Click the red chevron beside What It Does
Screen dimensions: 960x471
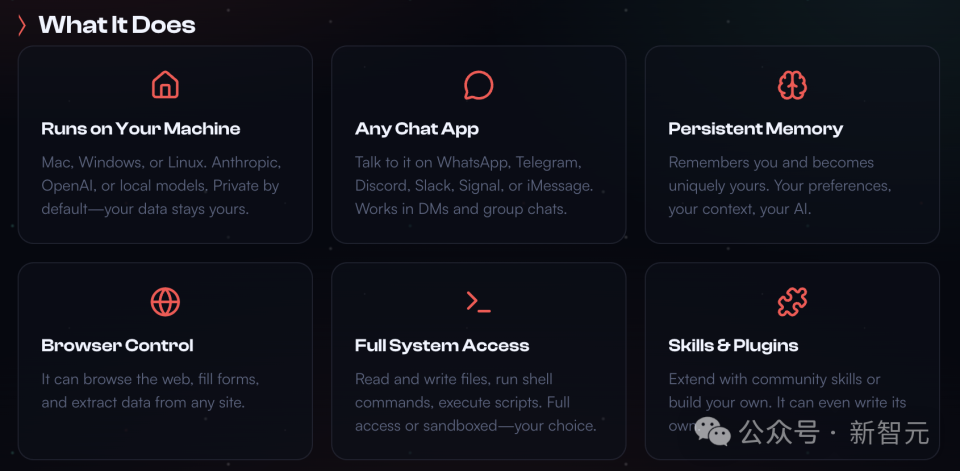[22, 25]
